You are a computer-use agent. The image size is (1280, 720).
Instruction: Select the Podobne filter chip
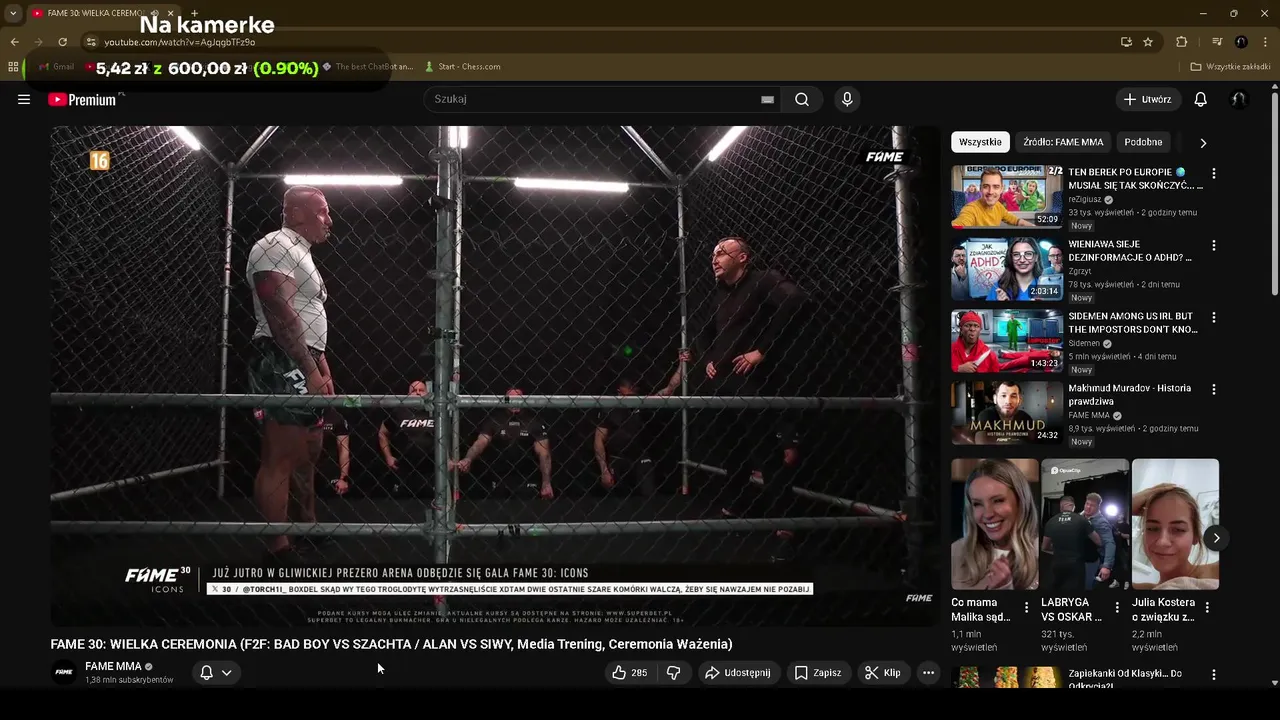coord(1143,142)
